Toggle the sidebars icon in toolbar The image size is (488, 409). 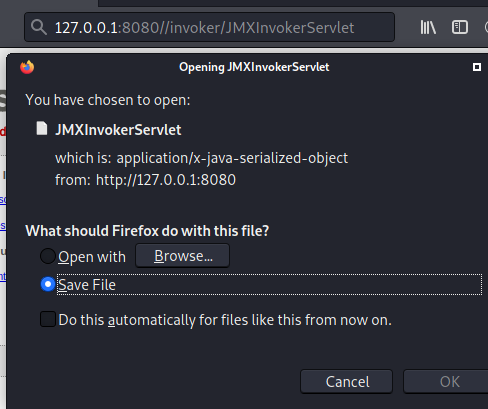coord(460,27)
